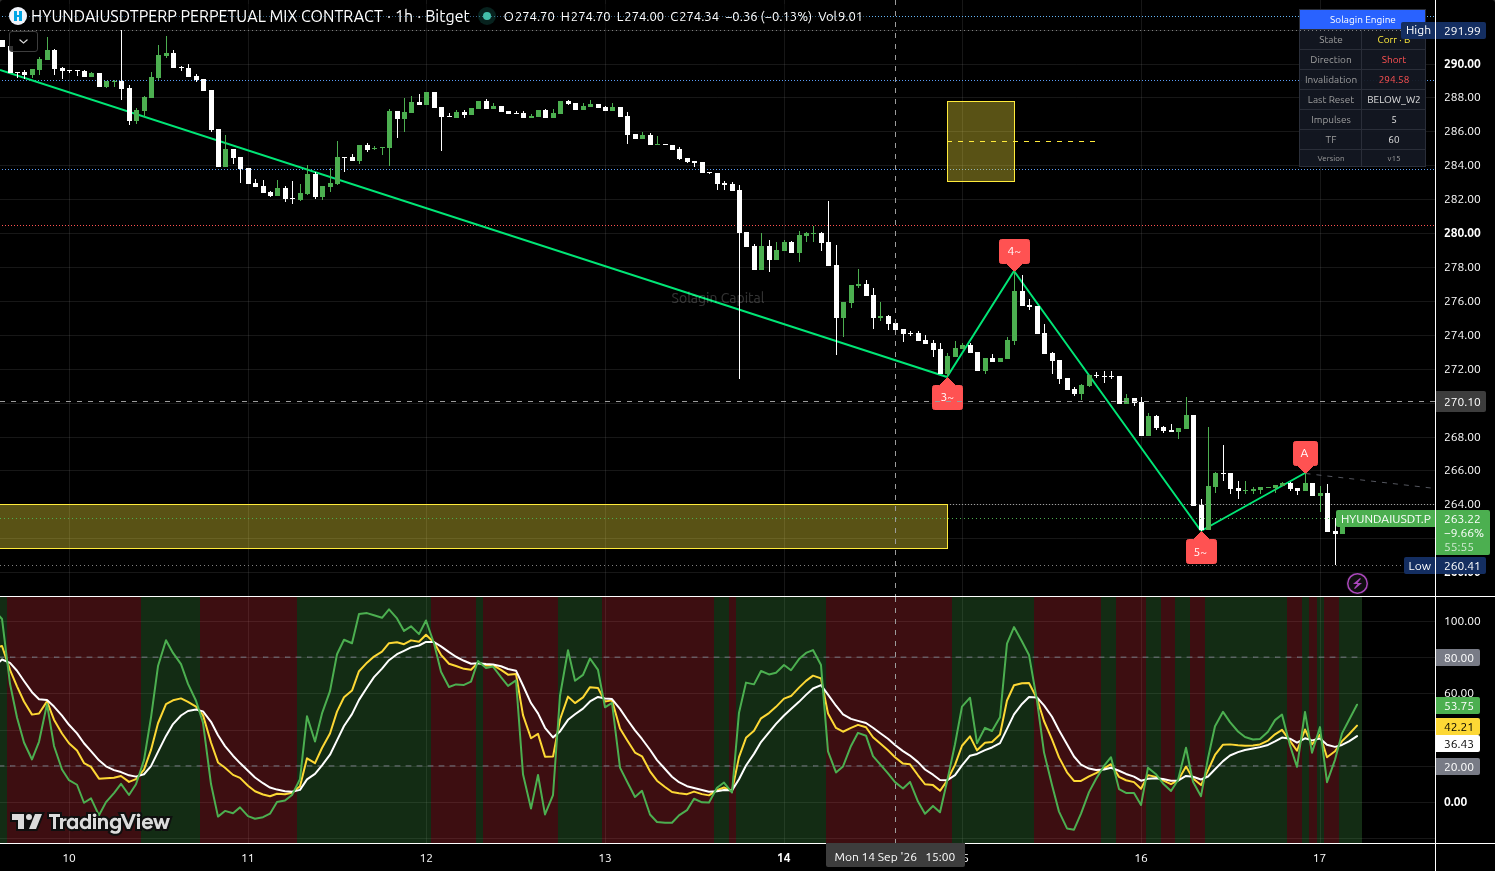Viewport: 1495px width, 871px height.
Task: Click the 'Impulses' row label
Action: (1330, 120)
